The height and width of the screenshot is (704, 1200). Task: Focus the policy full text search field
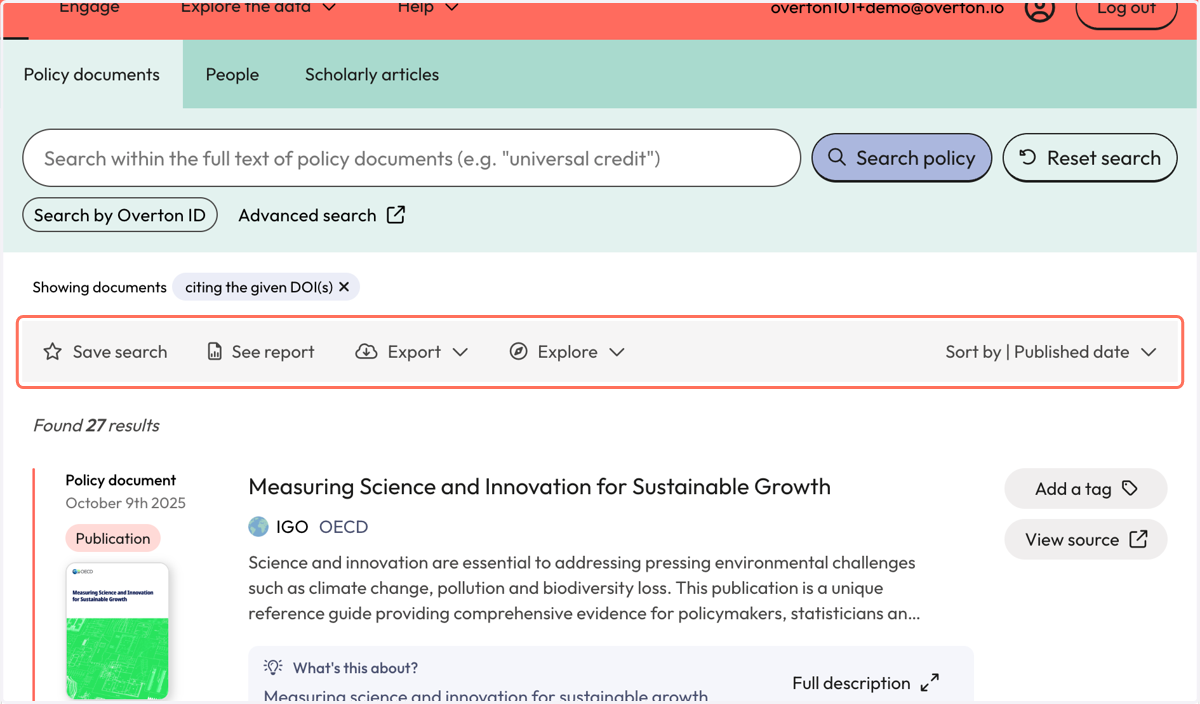coord(412,158)
